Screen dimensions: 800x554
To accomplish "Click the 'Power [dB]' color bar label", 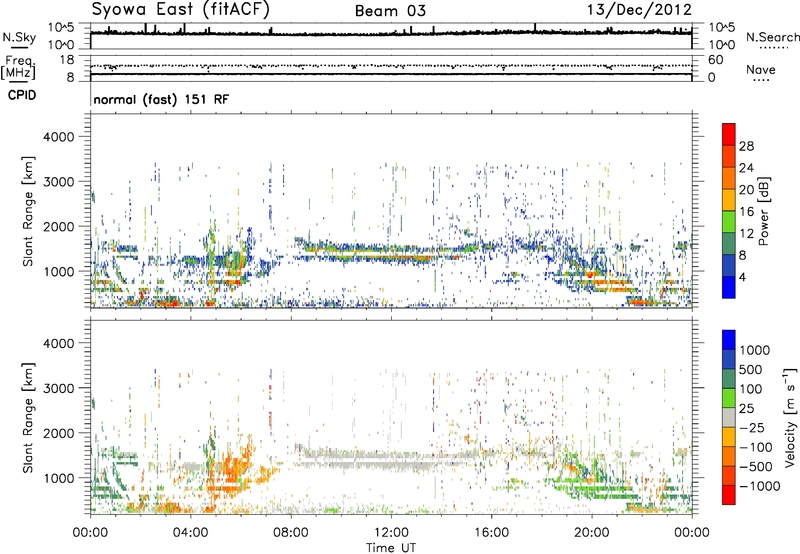I will [x=763, y=211].
